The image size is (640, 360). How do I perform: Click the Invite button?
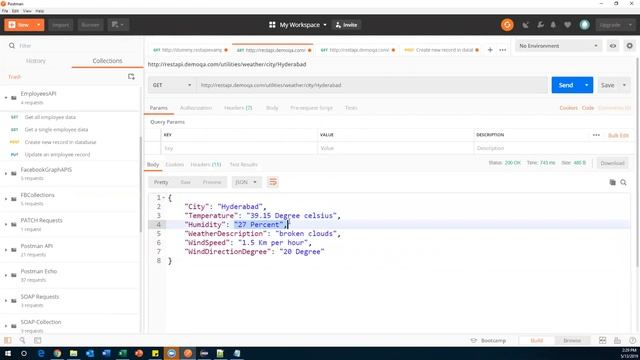click(x=347, y=25)
